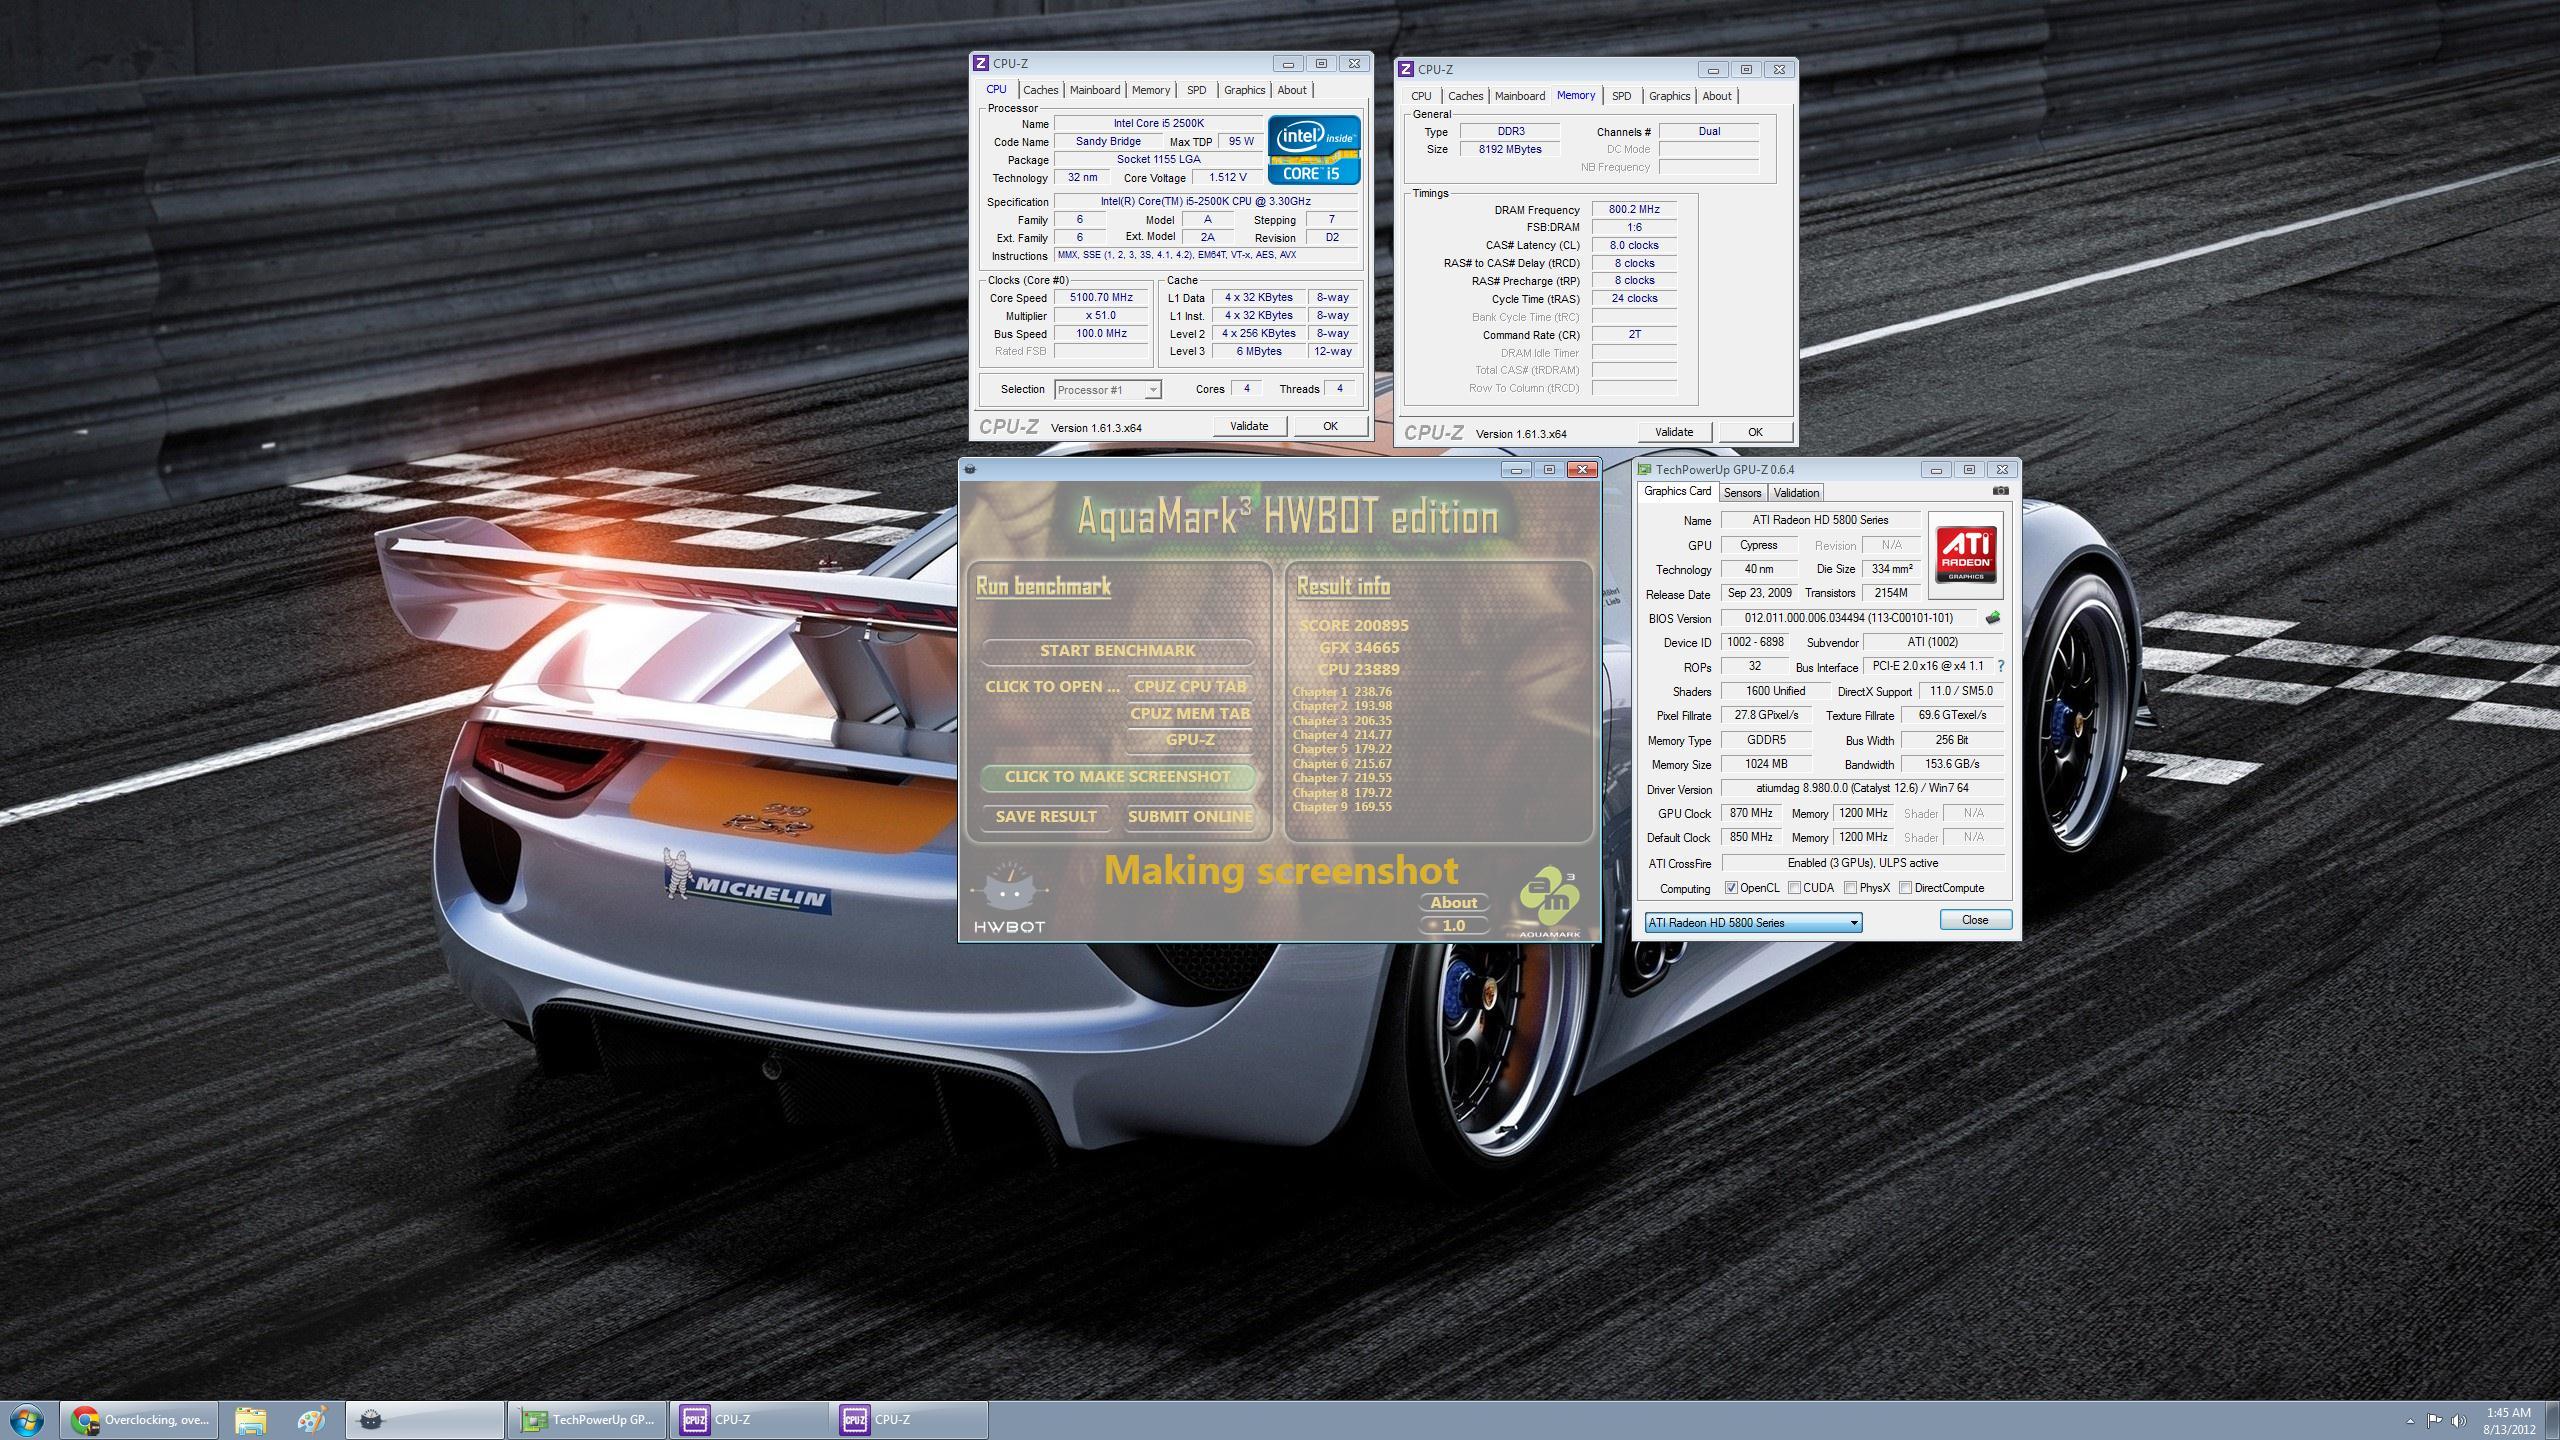This screenshot has height=1440, width=2560.
Task: Open Chrome Overclocking taskbar item
Action: click(139, 1419)
